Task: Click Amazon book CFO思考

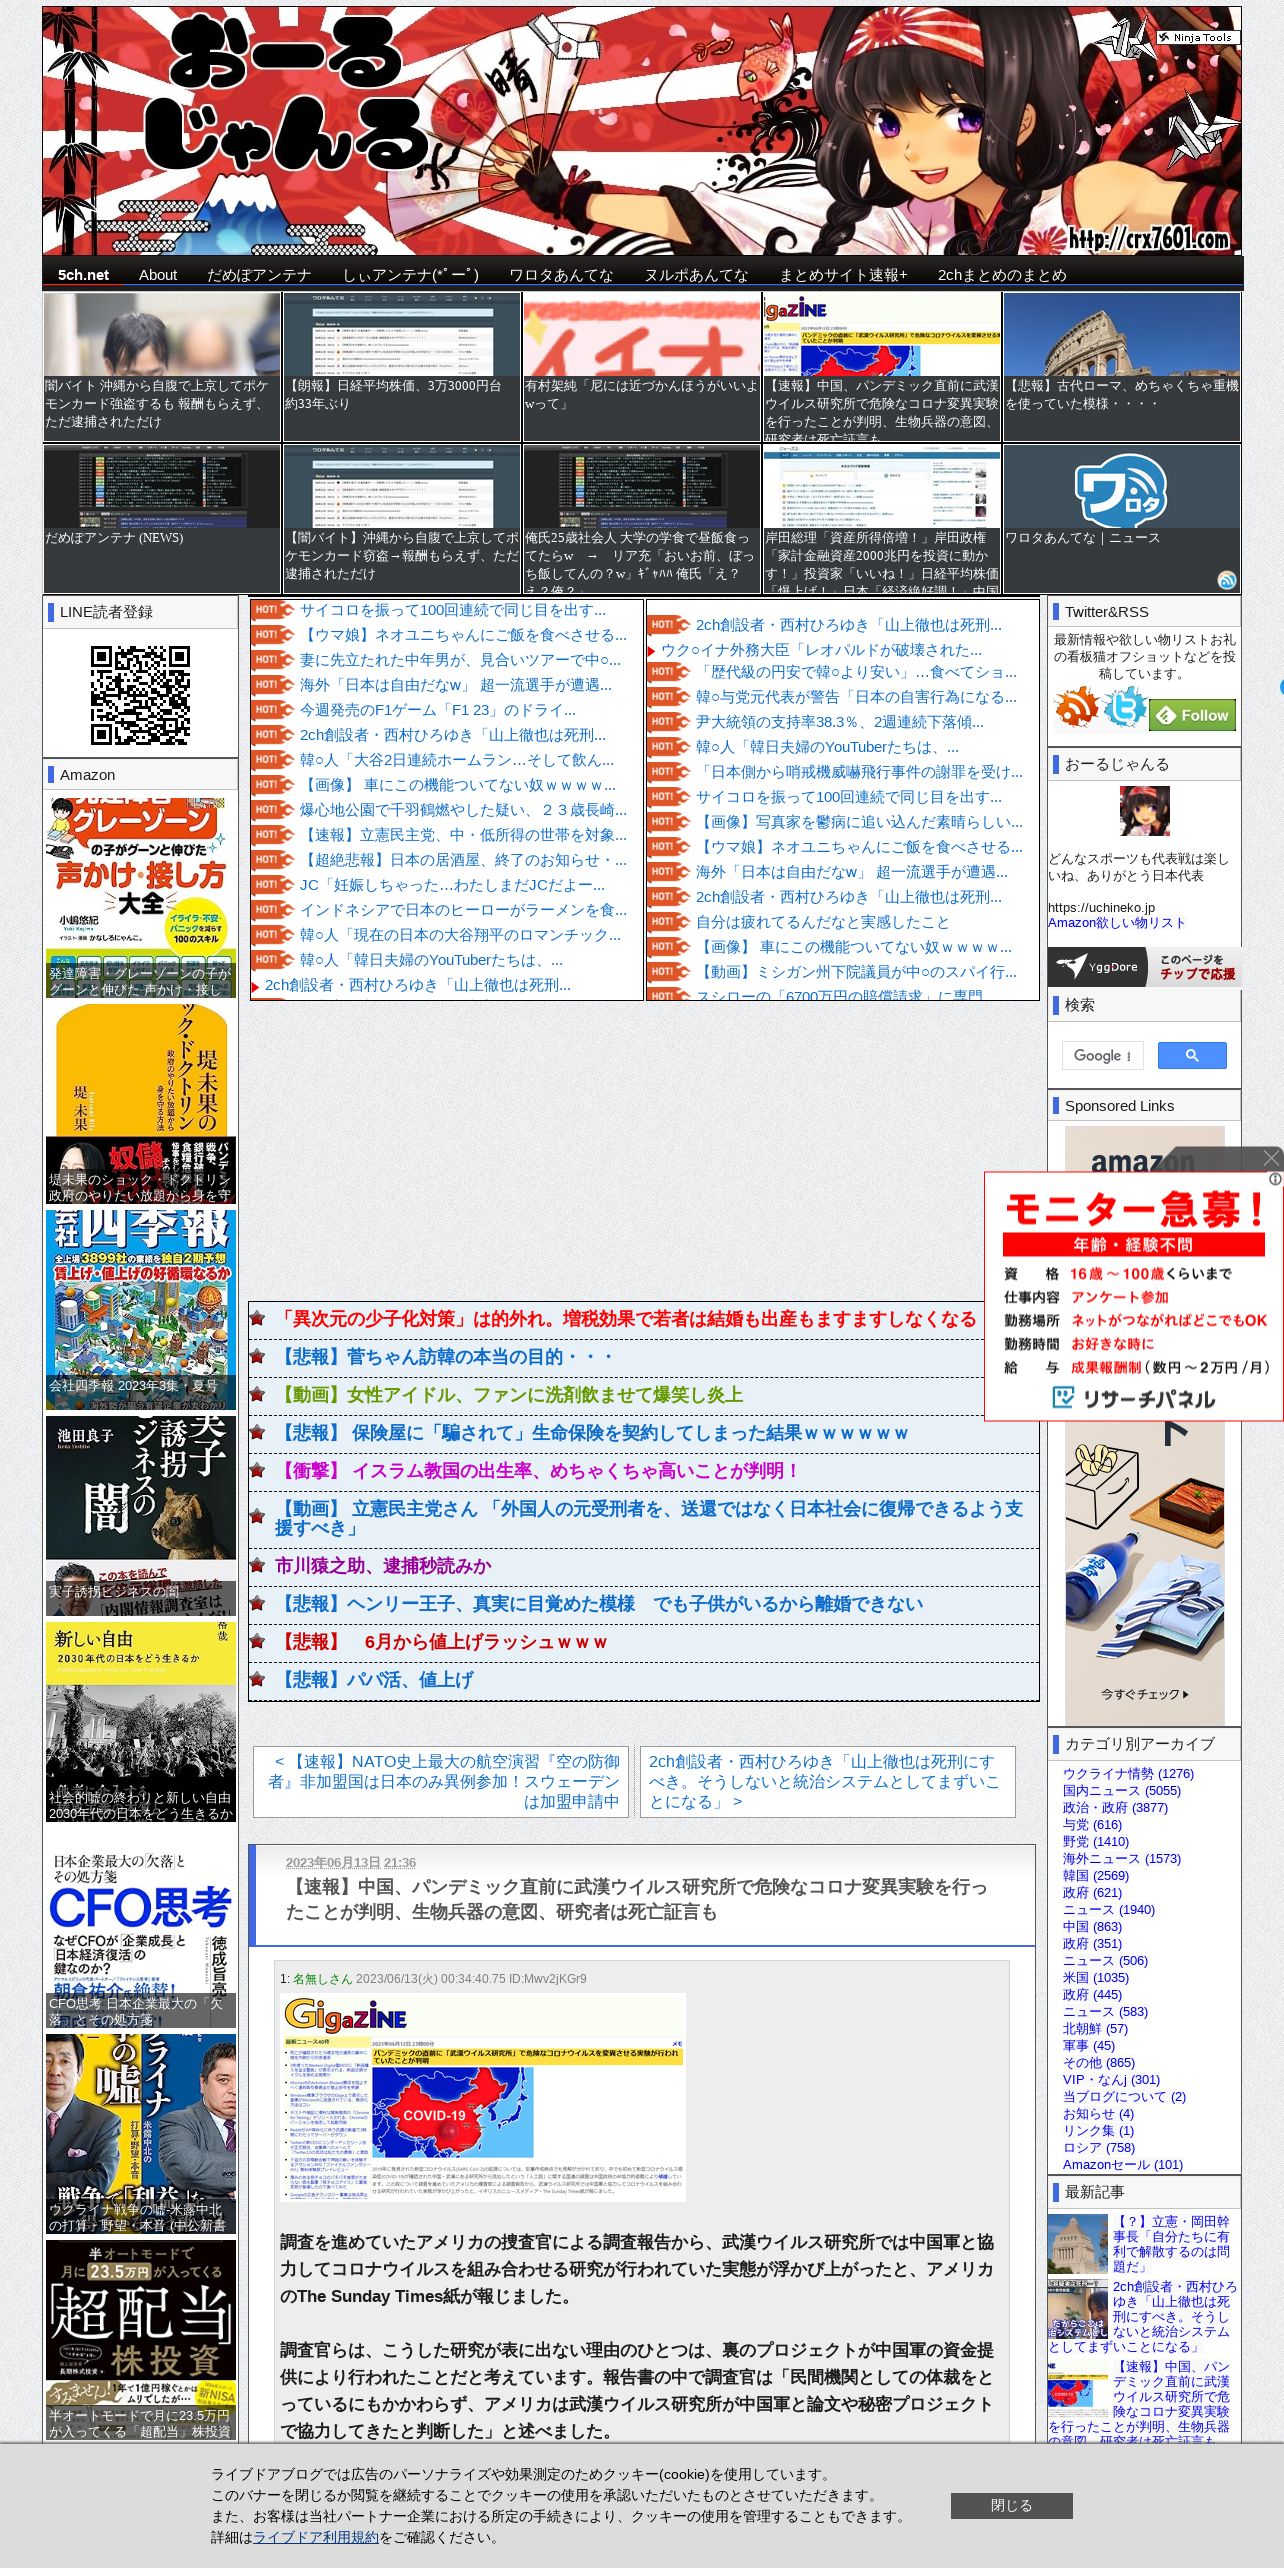Action: (x=141, y=1927)
